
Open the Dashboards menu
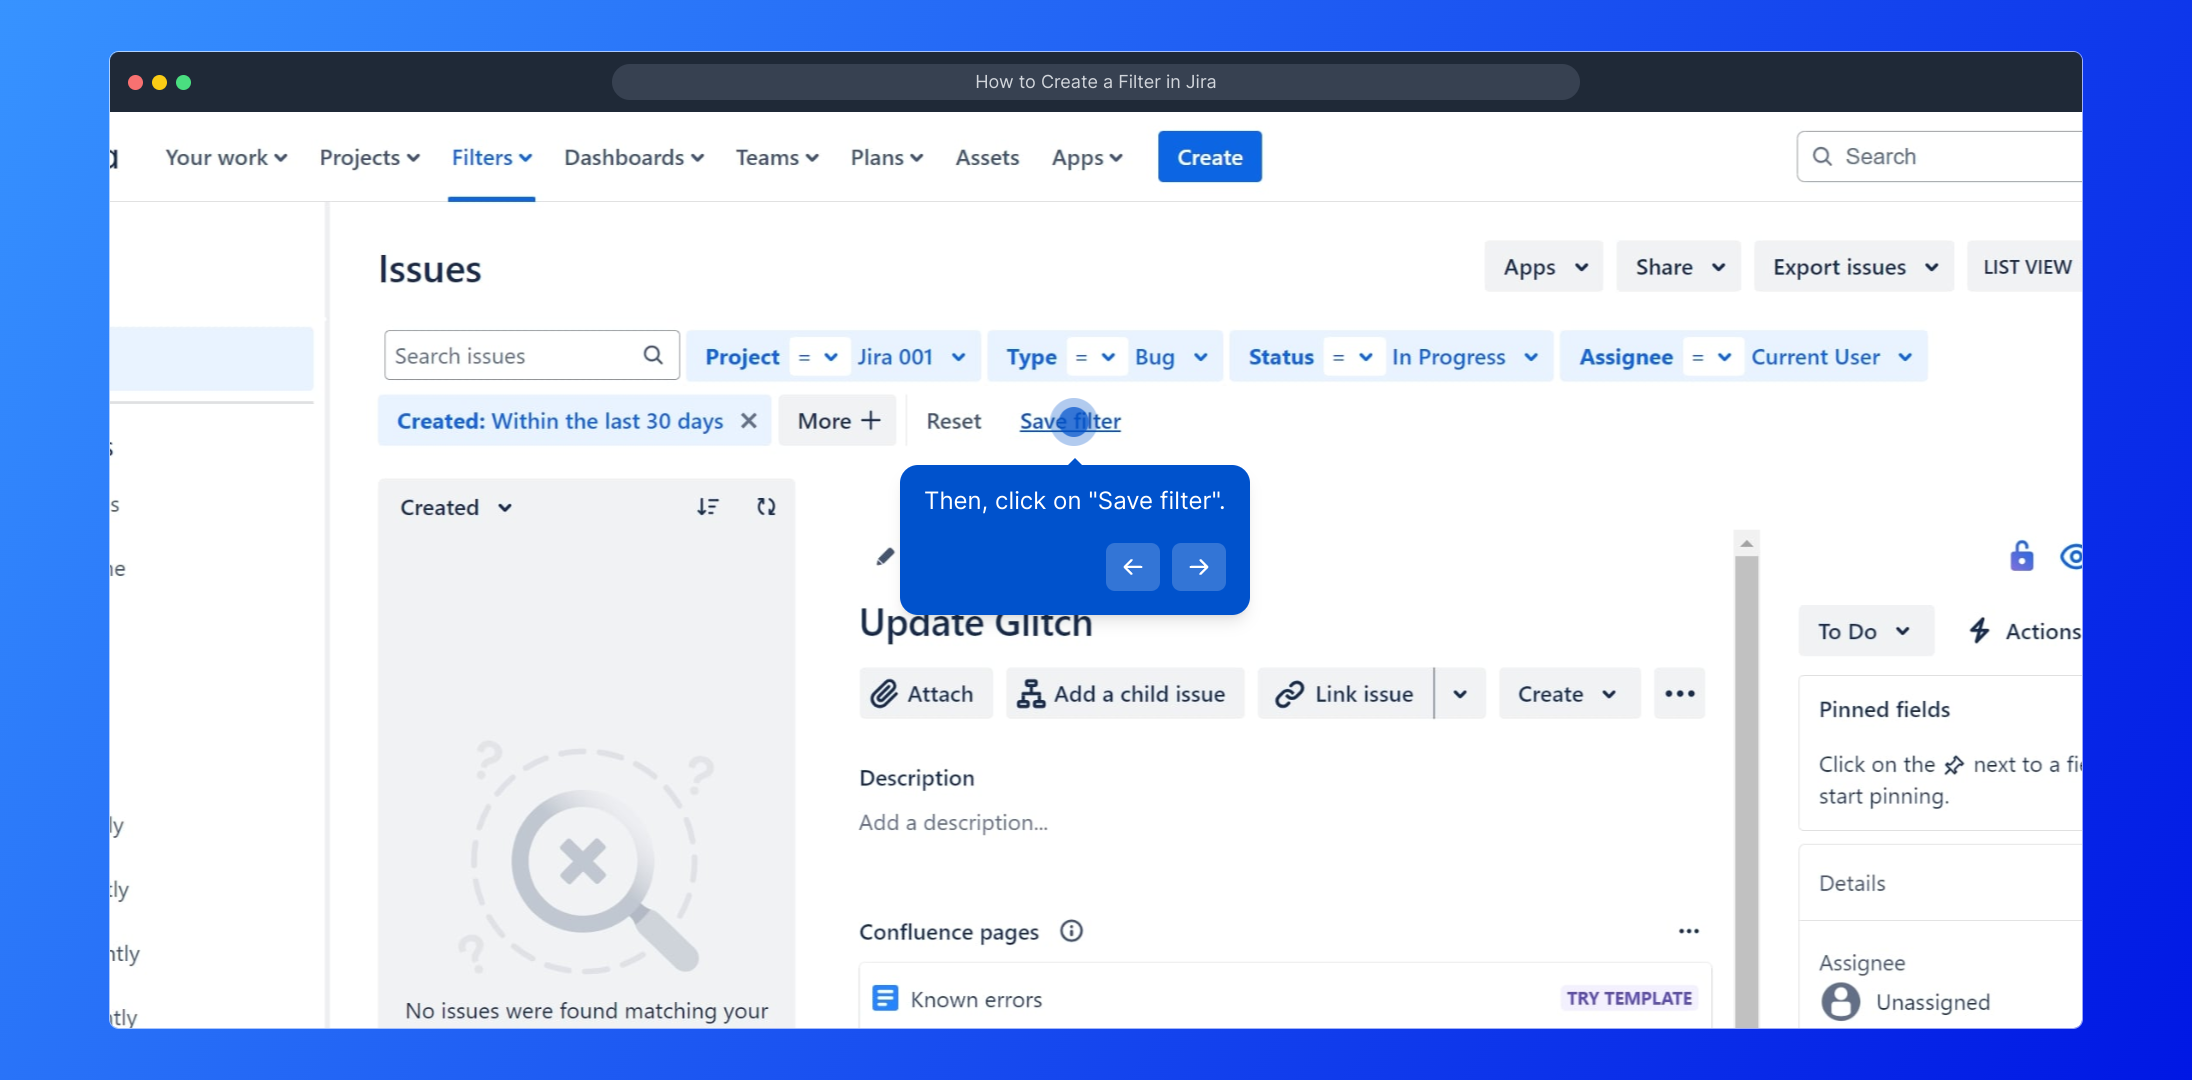pyautogui.click(x=633, y=158)
